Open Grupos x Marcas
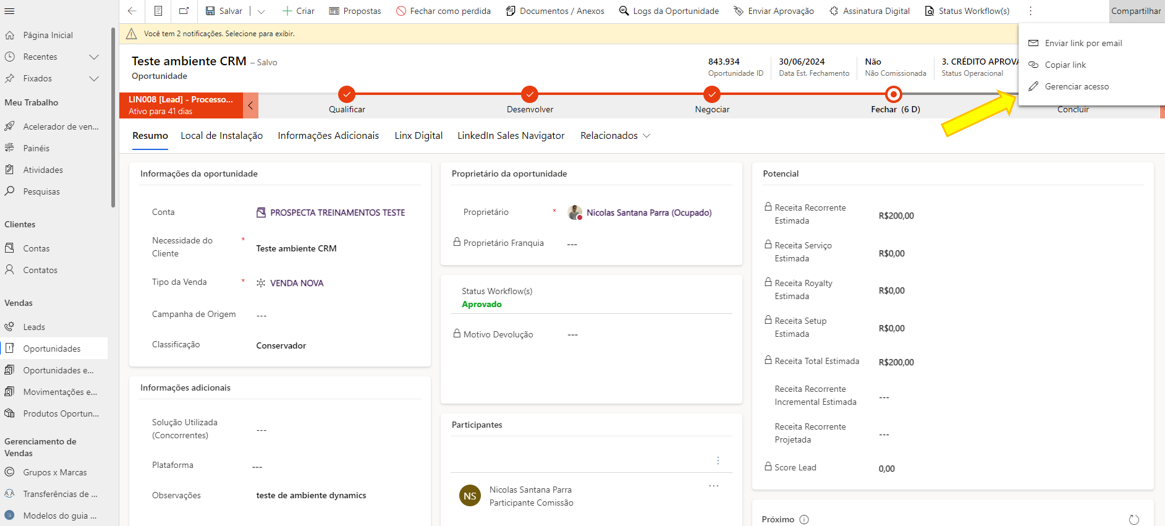This screenshot has width=1165, height=526. coord(53,472)
